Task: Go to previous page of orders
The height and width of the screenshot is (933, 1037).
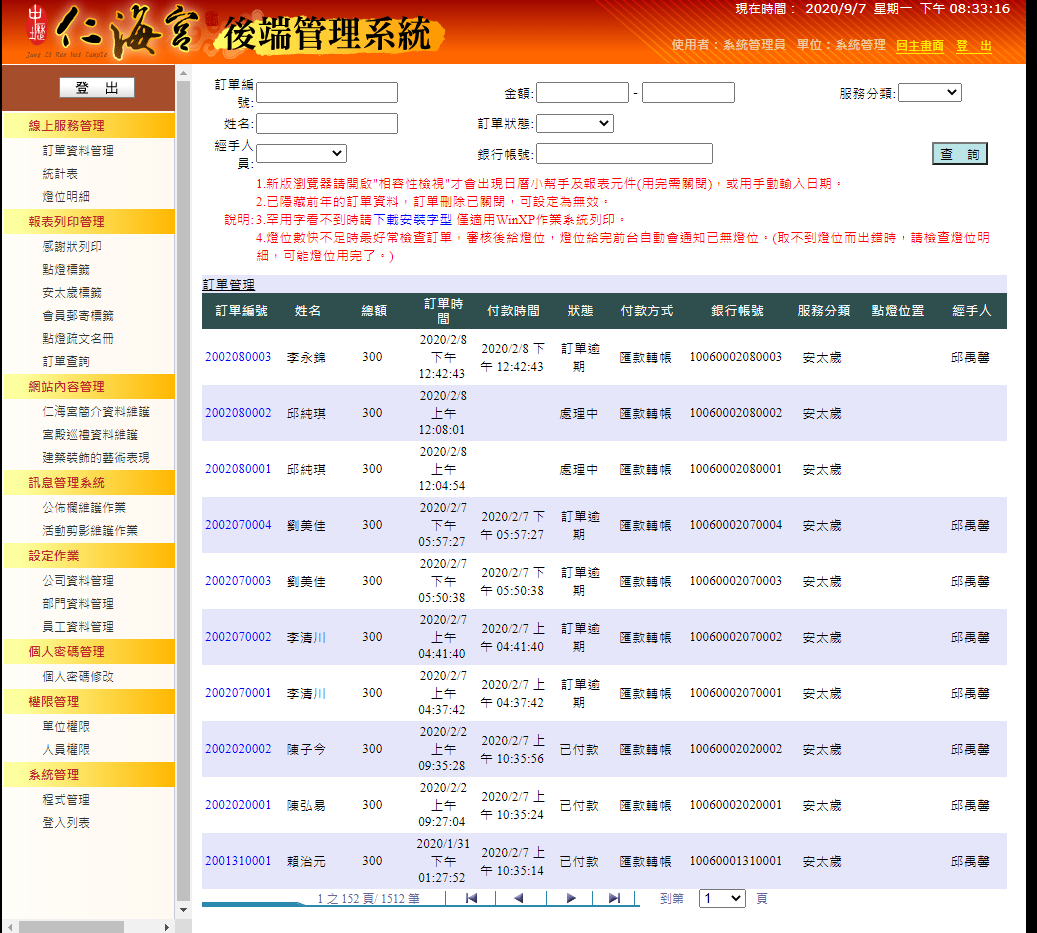Action: (x=518, y=898)
